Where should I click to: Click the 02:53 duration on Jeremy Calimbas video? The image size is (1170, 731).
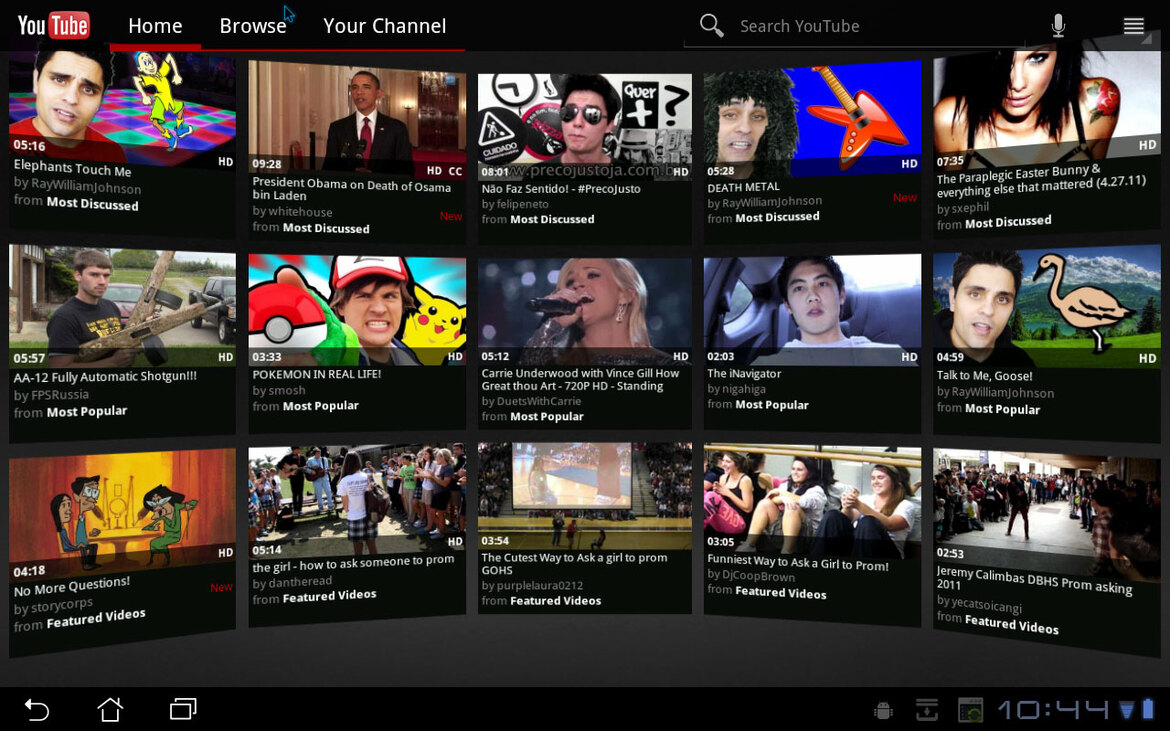pos(950,553)
